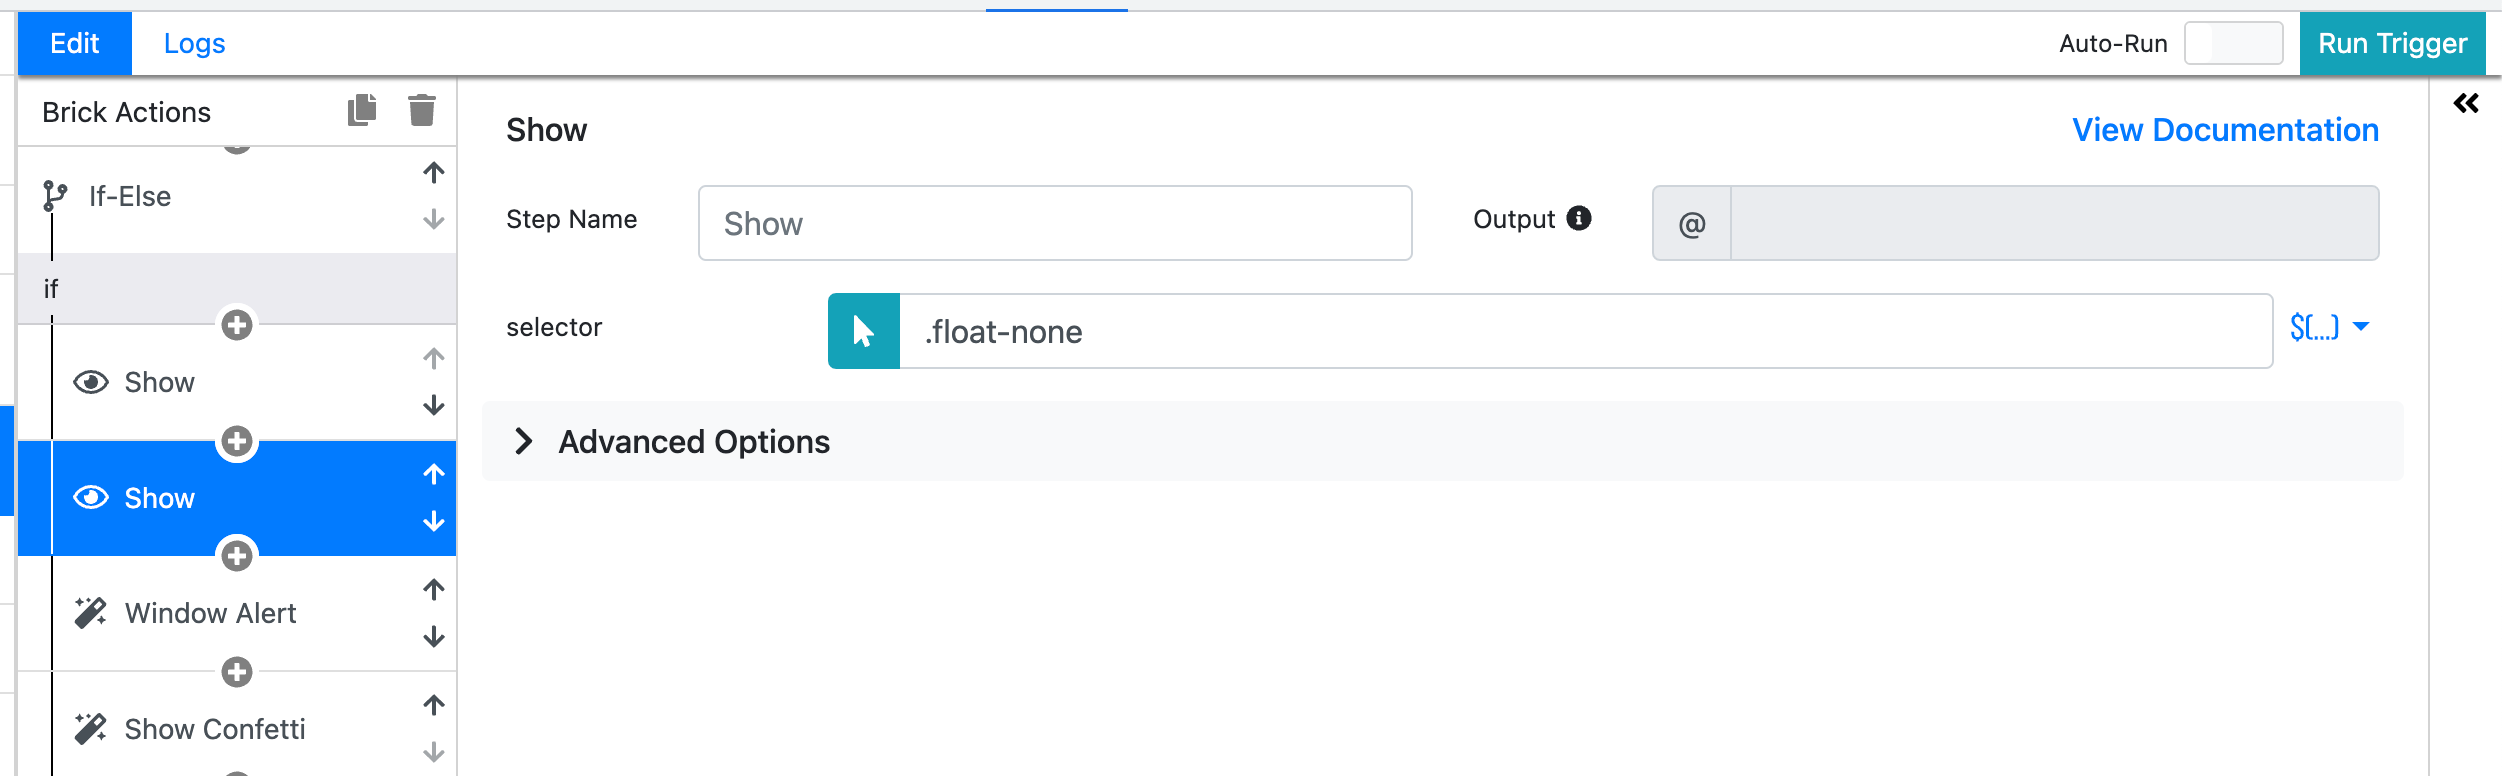Switch to the Logs tab

194,43
